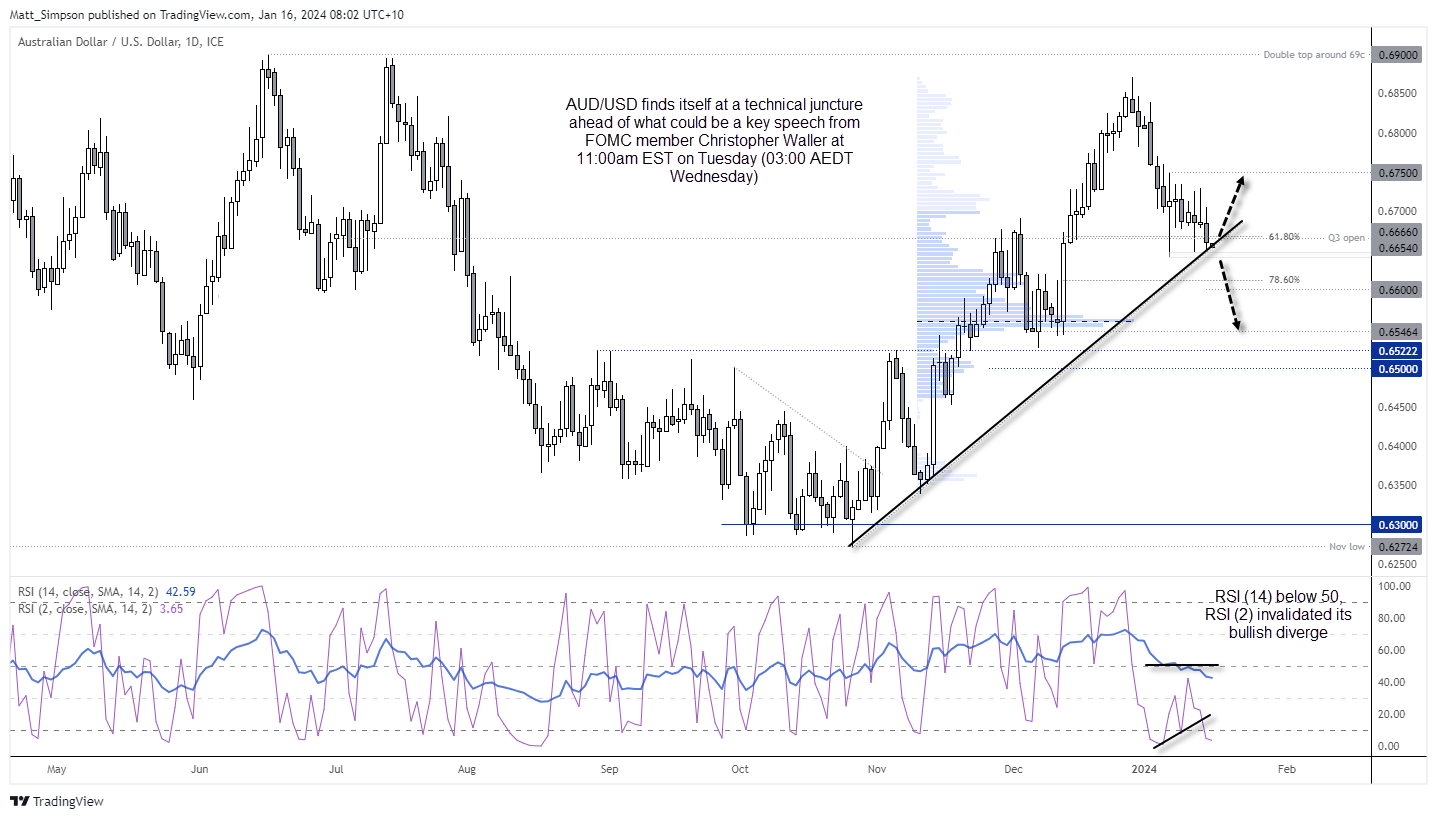
Task: Select the 0.67000 price axis value
Action: [1398, 211]
